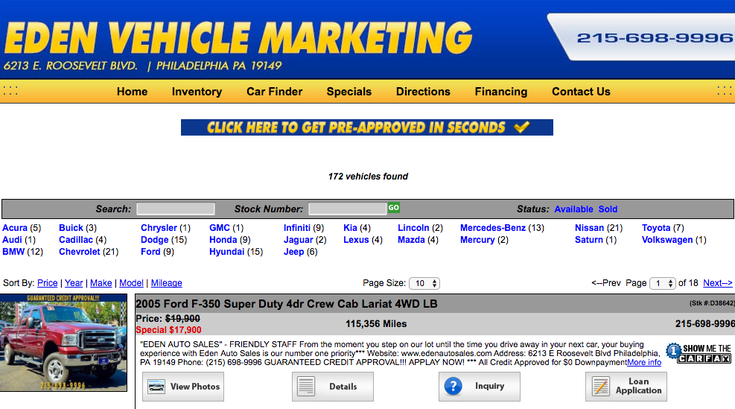Open the Loan Application button
Screen dimensions: 735x409
coord(626,387)
